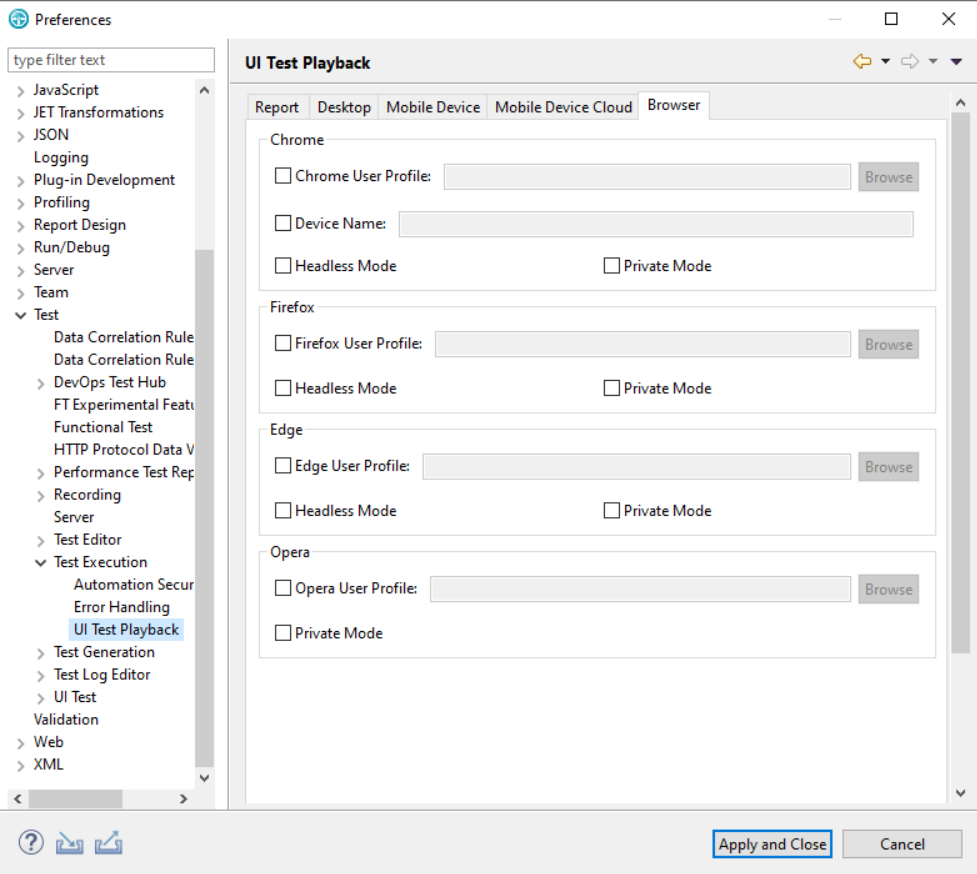Enable Opera Private Mode
The width and height of the screenshot is (977, 874).
[283, 632]
